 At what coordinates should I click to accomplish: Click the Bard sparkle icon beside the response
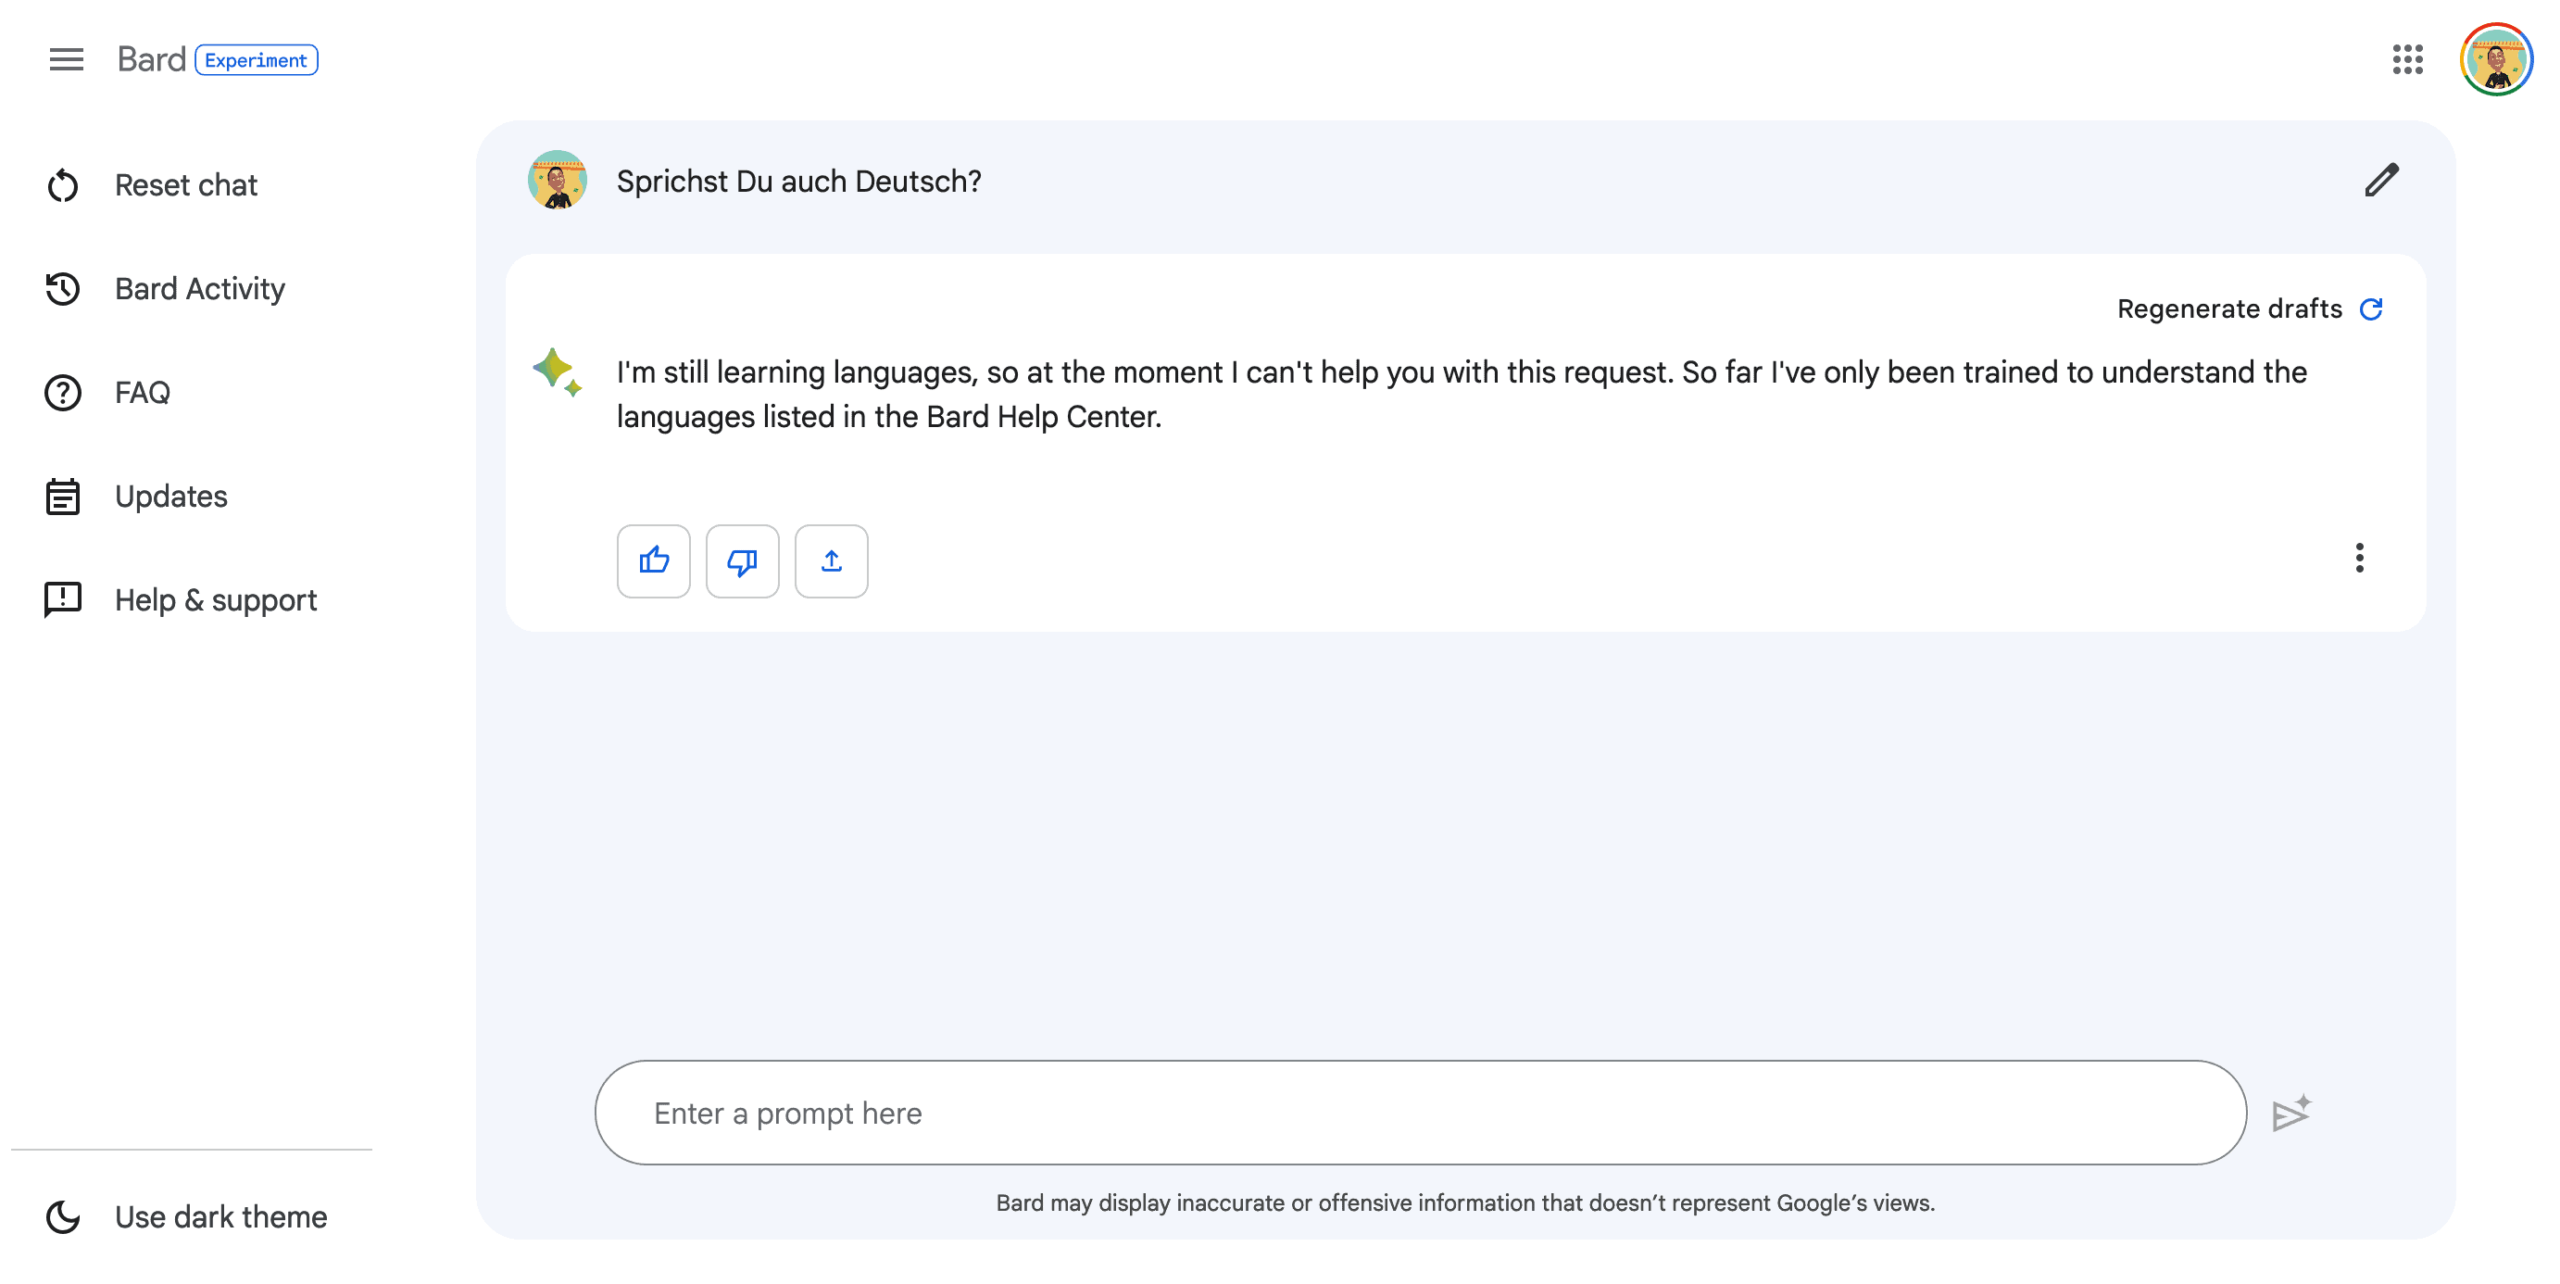[x=558, y=372]
